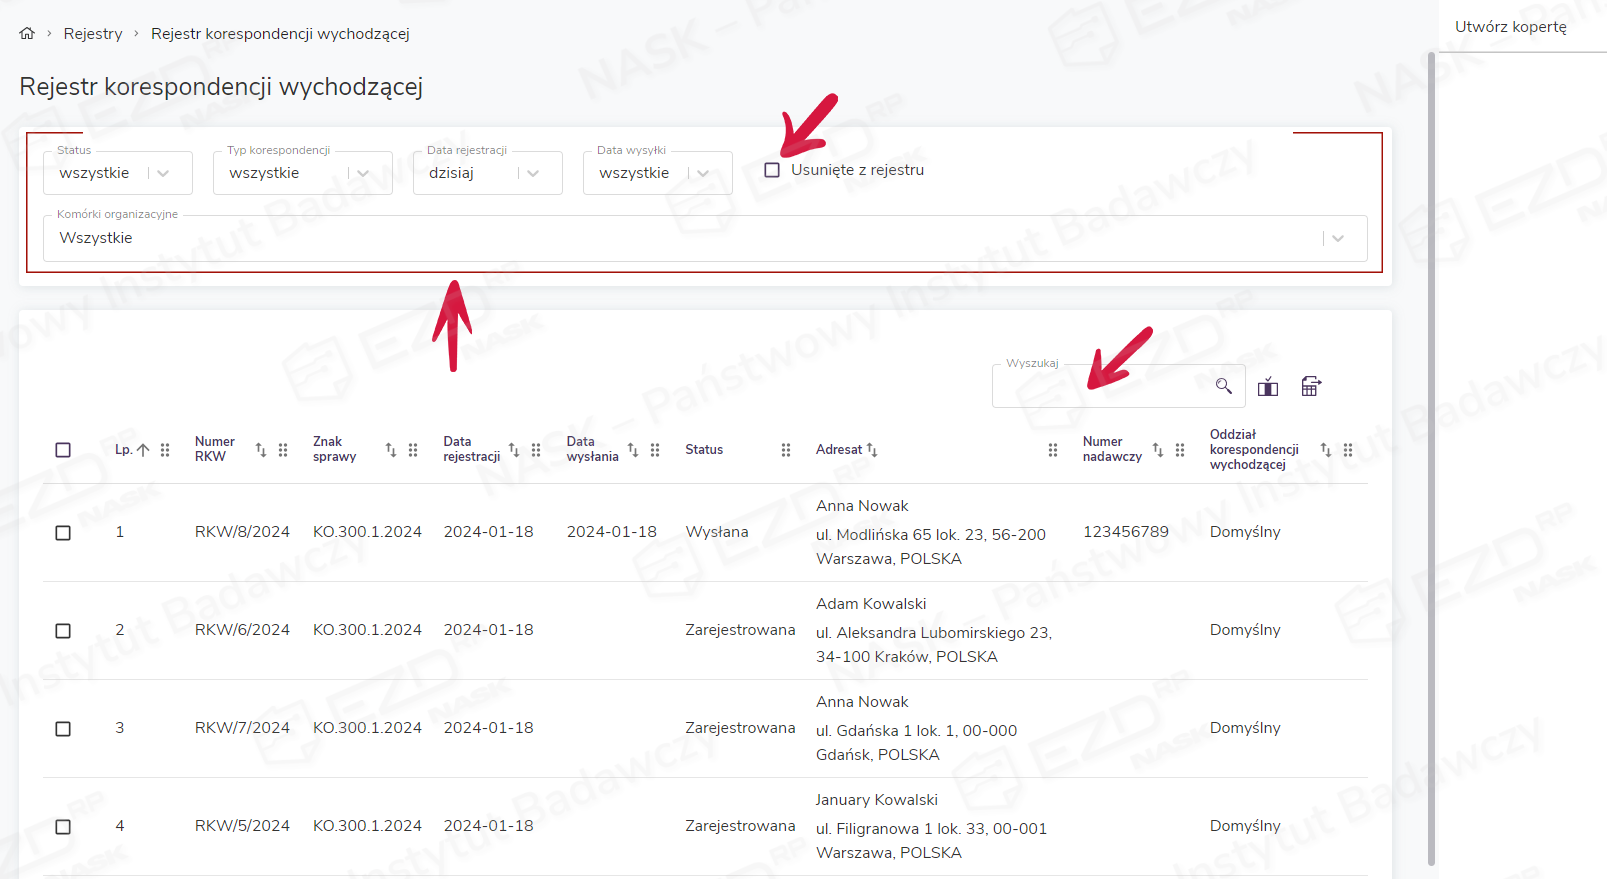Viewport: 1607px width, 879px height.
Task: Enable the Usunięte z rejestru checkbox
Action: (x=772, y=170)
